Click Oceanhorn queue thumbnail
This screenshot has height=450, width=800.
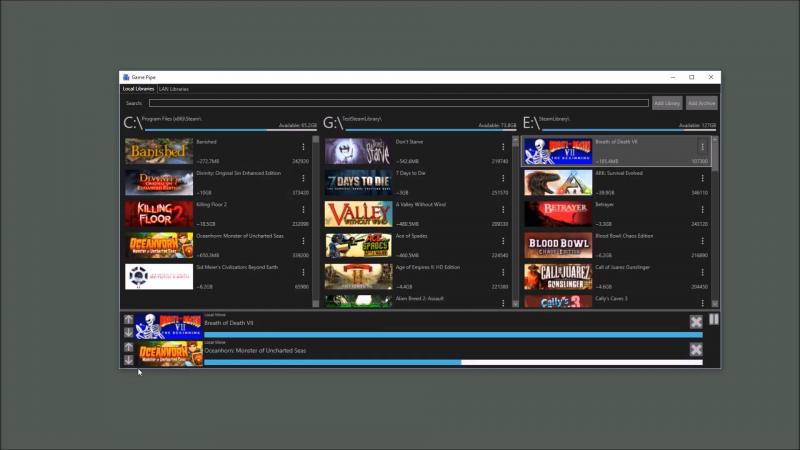pos(169,354)
